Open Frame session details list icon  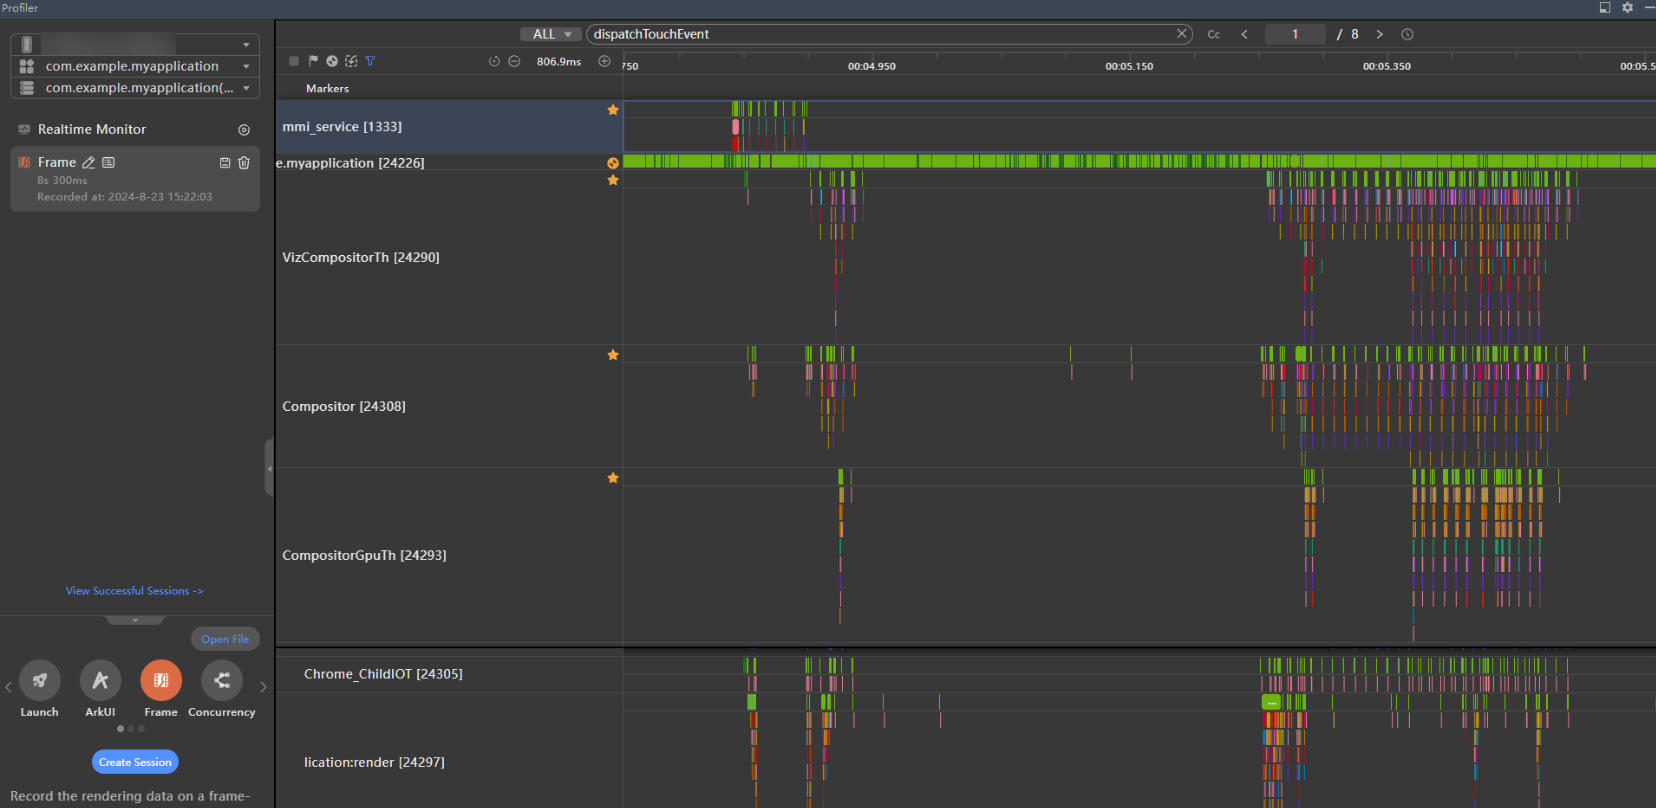click(108, 162)
